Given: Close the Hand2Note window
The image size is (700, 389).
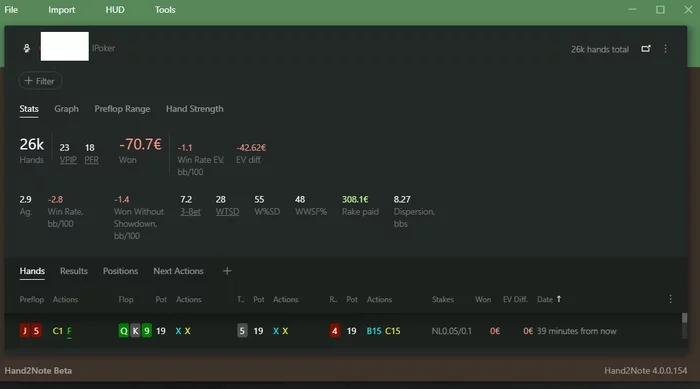Looking at the screenshot, I should [688, 9].
